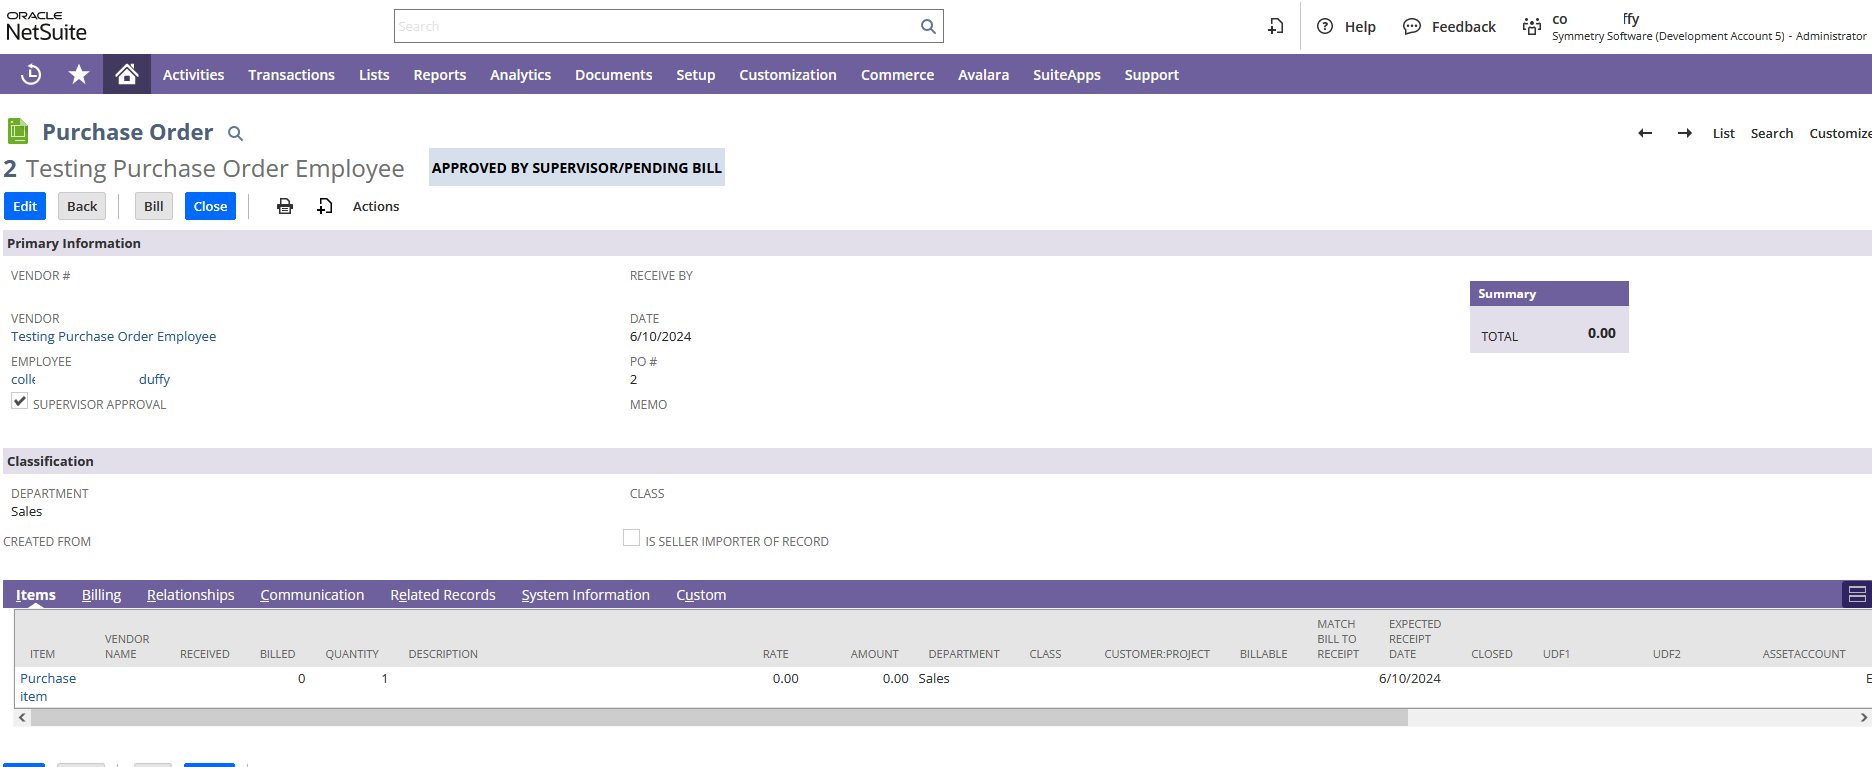This screenshot has width=1872, height=767.
Task: Click the Oracle NetSuite logo
Action: 46,26
